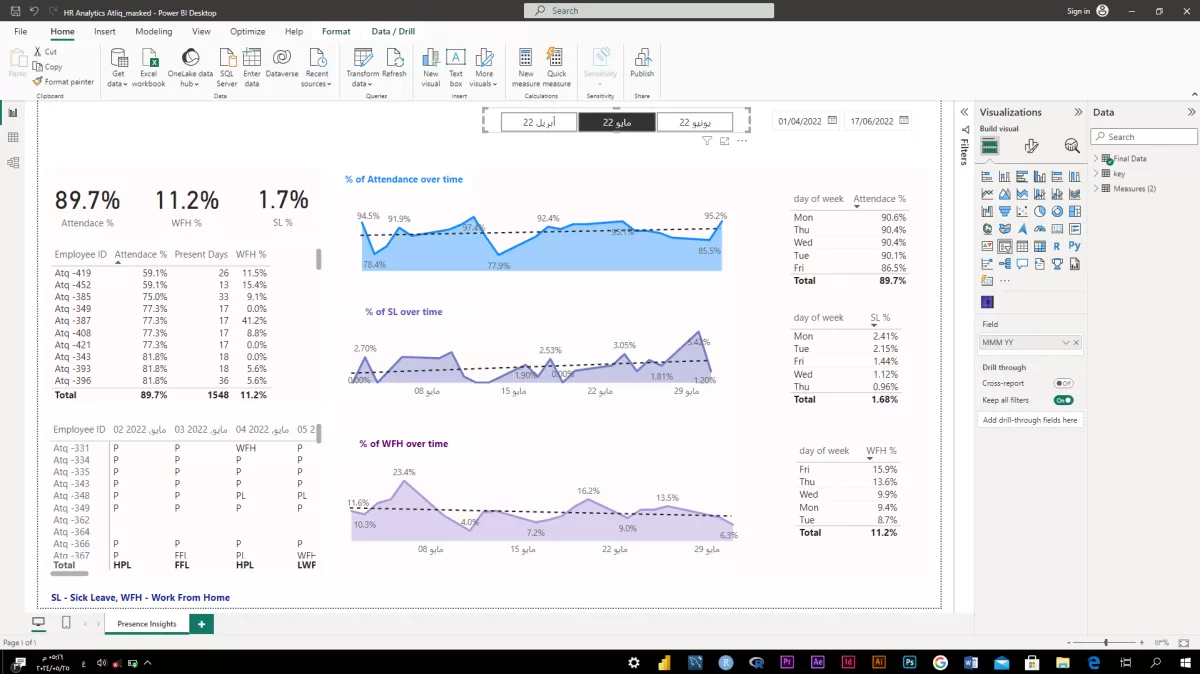The width and height of the screenshot is (1200, 674).
Task: Open the MMM YY field dropdown
Action: pyautogui.click(x=1063, y=342)
